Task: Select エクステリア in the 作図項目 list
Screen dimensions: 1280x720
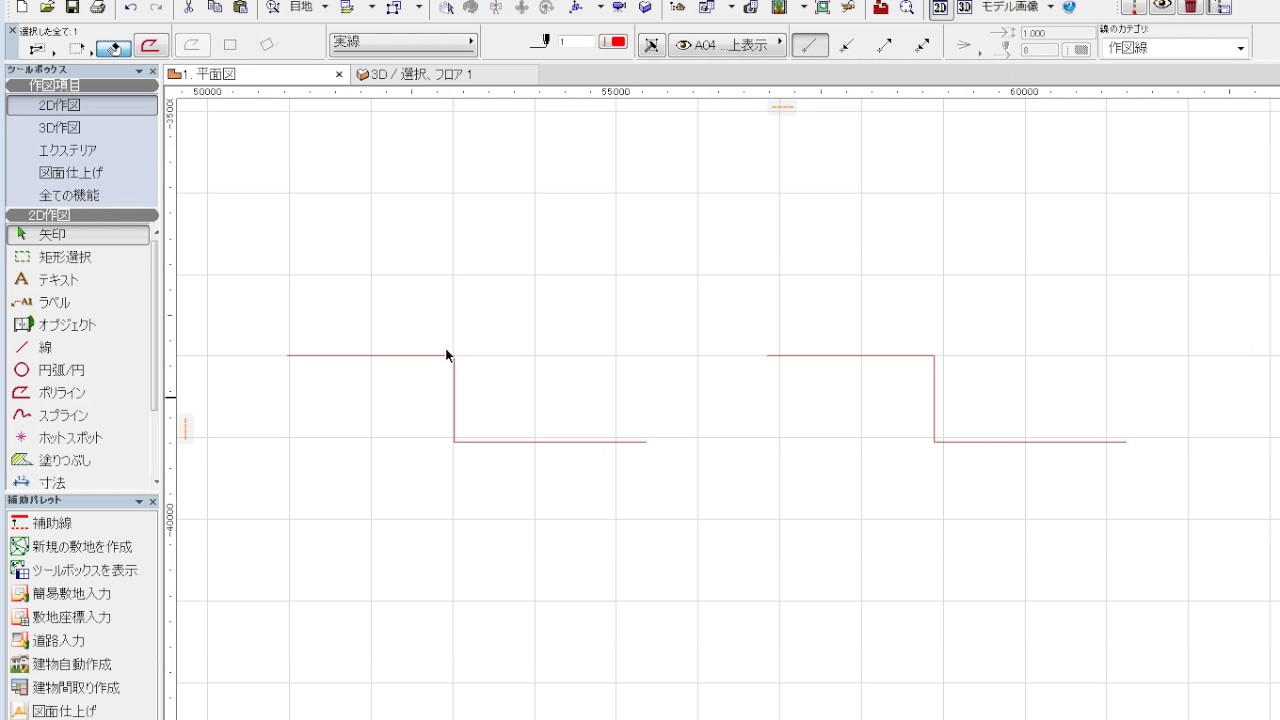Action: [x=82, y=150]
